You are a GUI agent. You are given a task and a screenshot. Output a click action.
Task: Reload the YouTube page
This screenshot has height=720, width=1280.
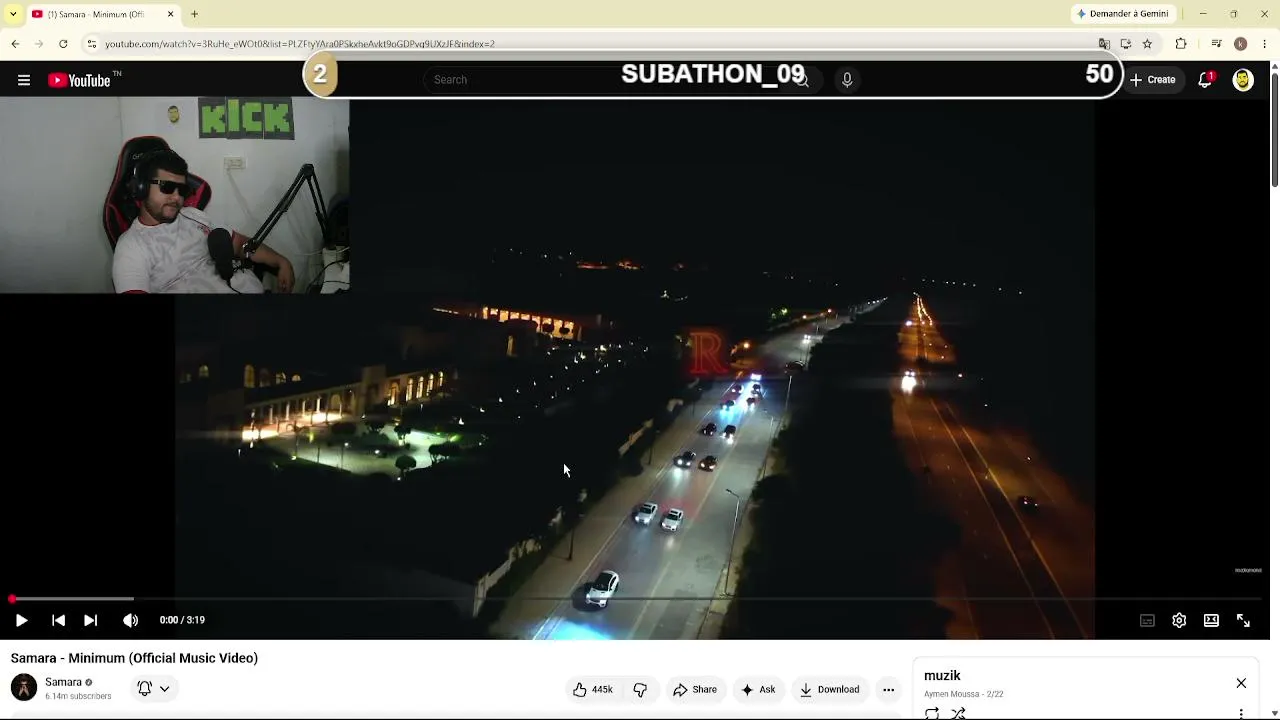pyautogui.click(x=63, y=44)
